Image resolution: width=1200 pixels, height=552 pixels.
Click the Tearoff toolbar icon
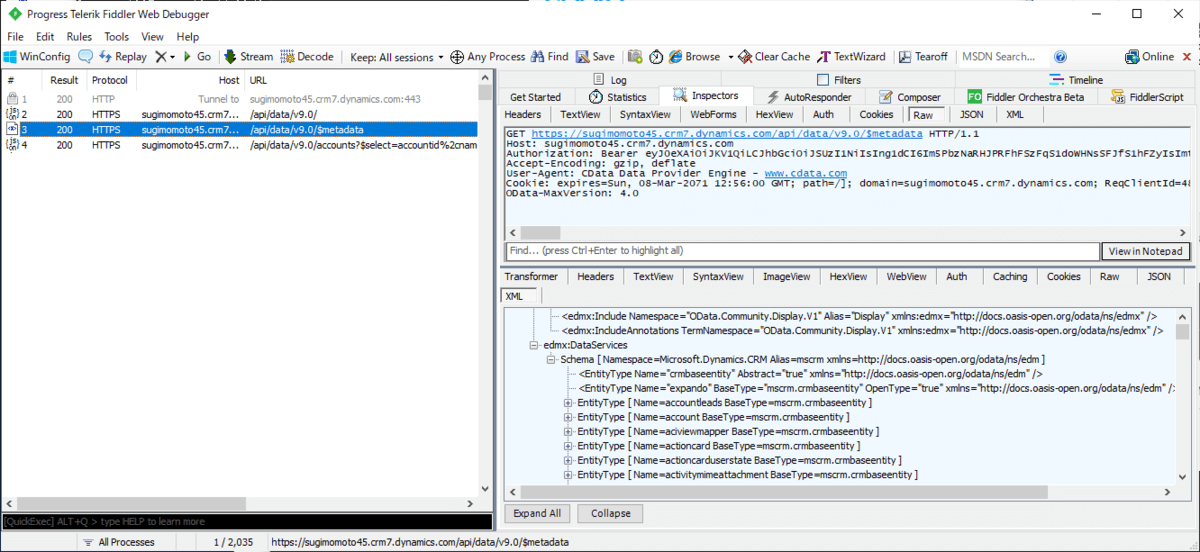pos(903,57)
